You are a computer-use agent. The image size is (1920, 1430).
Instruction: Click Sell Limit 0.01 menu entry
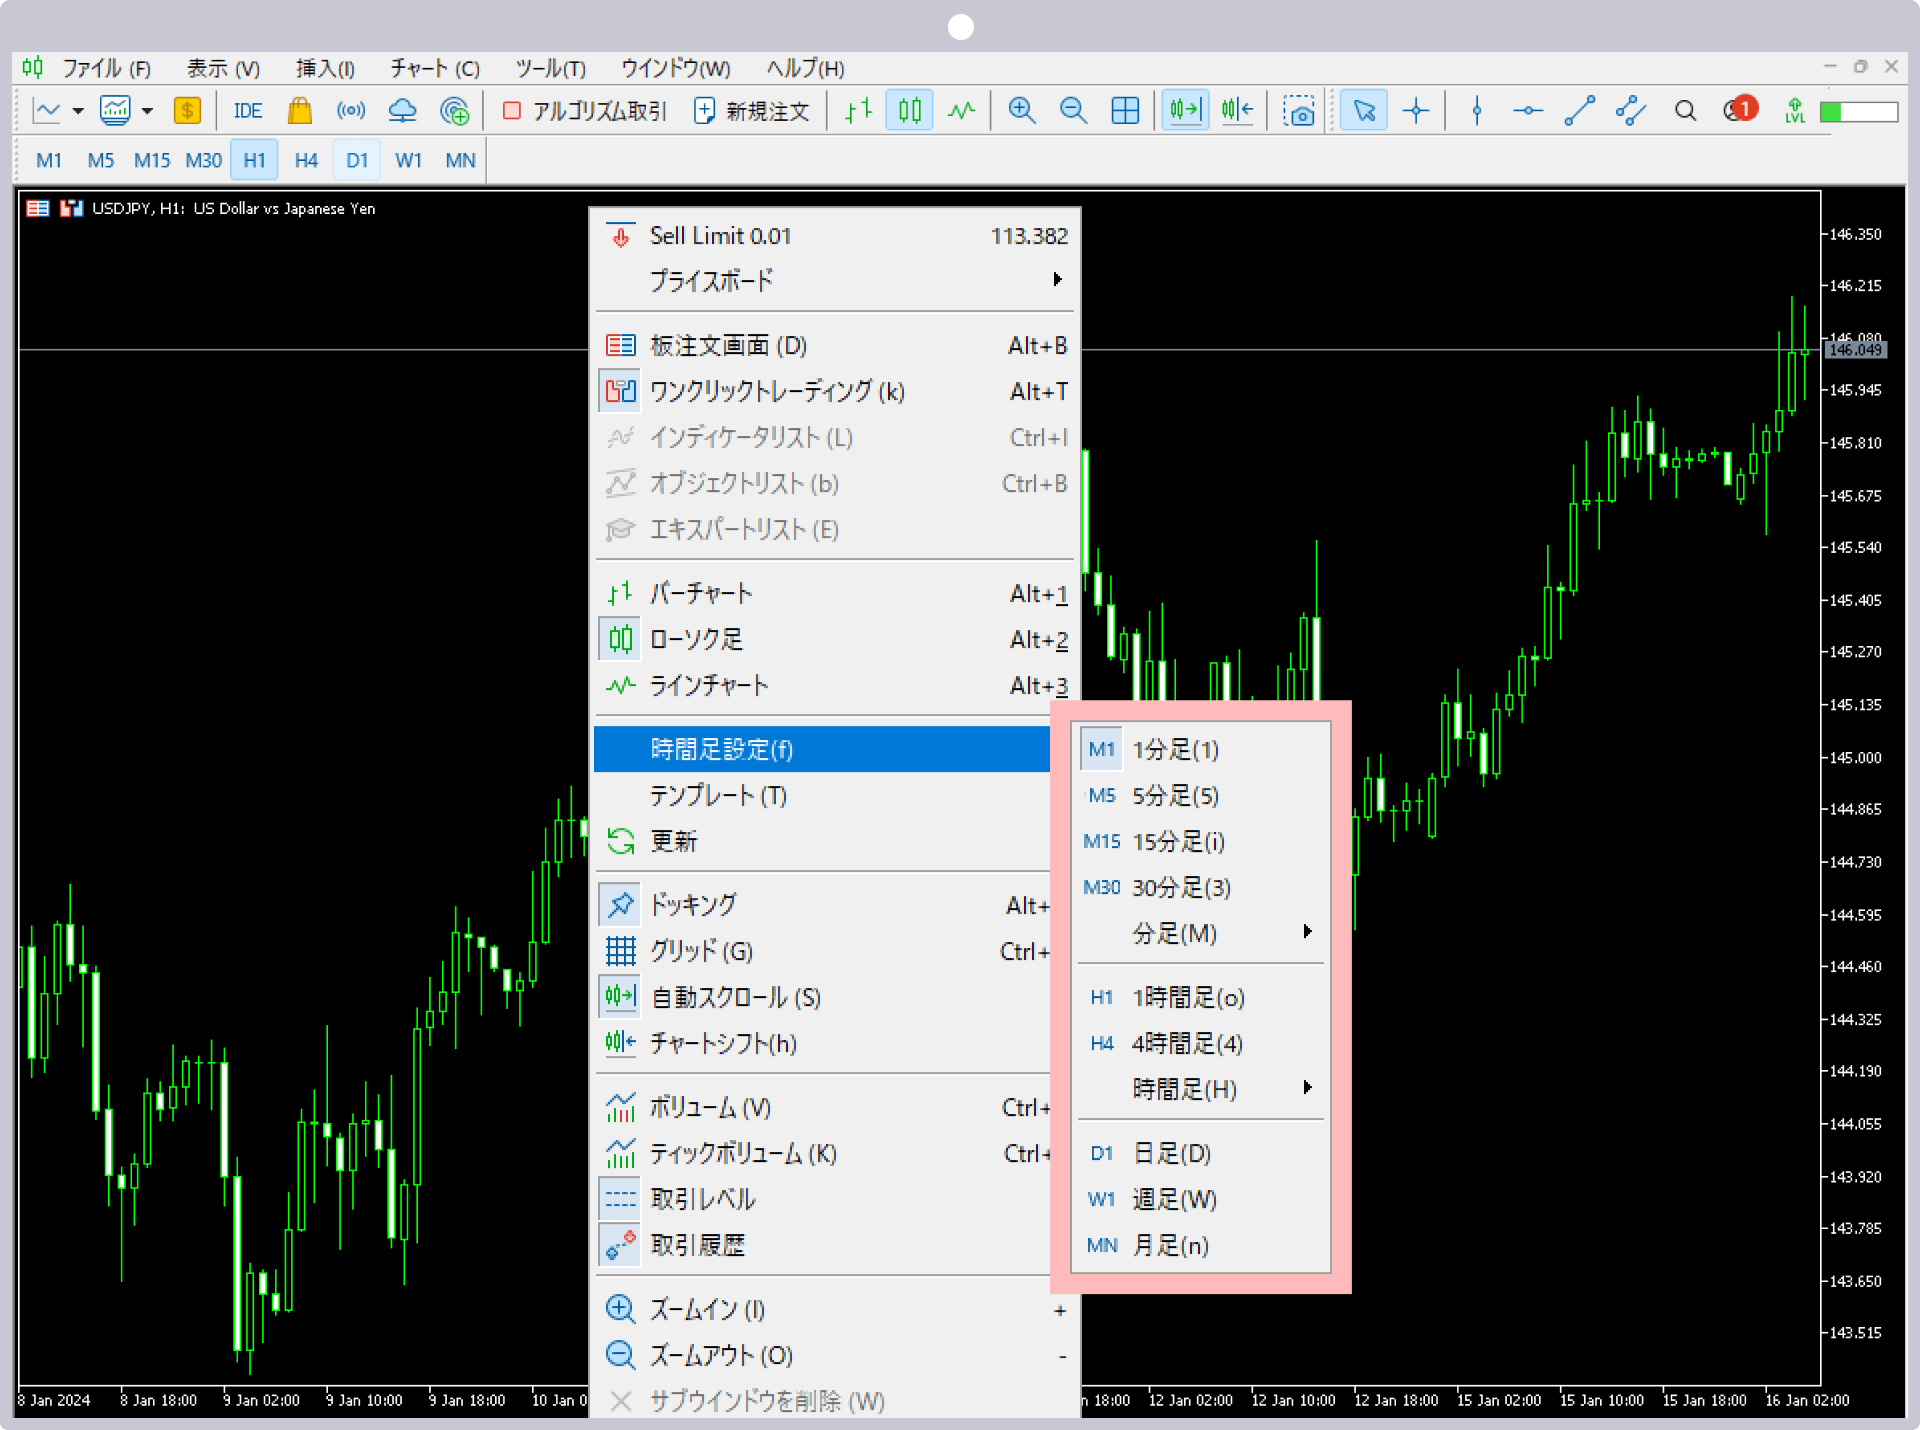835,236
